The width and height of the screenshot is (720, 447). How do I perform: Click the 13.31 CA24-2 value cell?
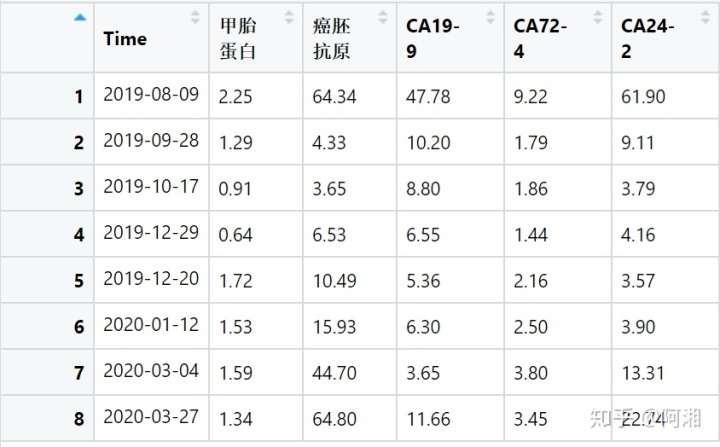point(641,372)
